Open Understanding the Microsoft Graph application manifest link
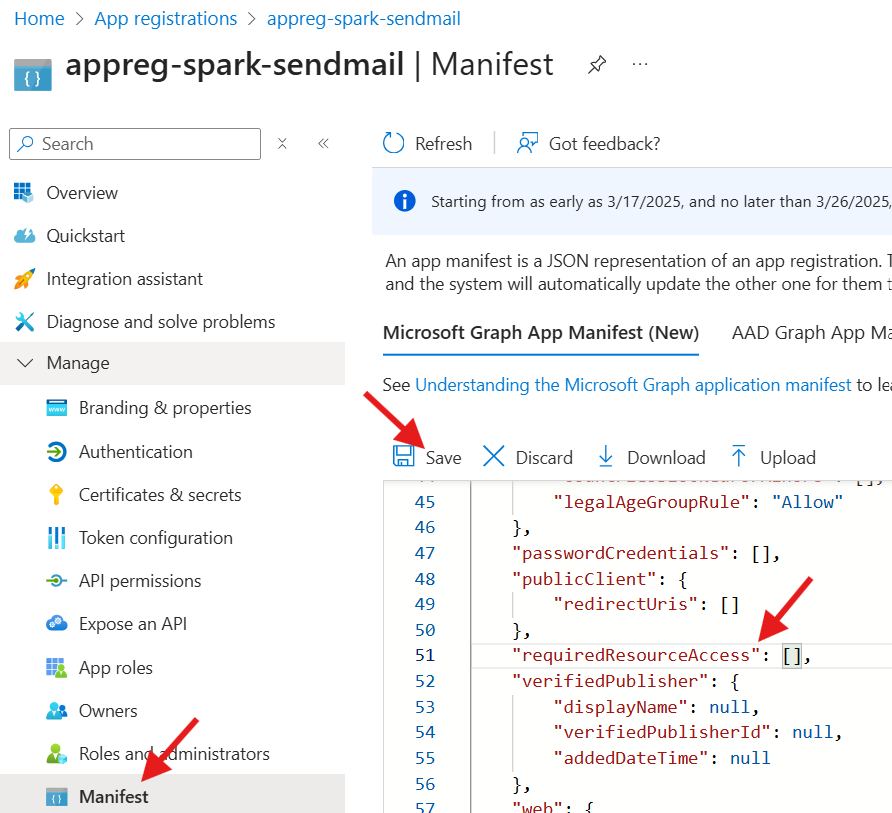The image size is (892, 813). pos(633,385)
